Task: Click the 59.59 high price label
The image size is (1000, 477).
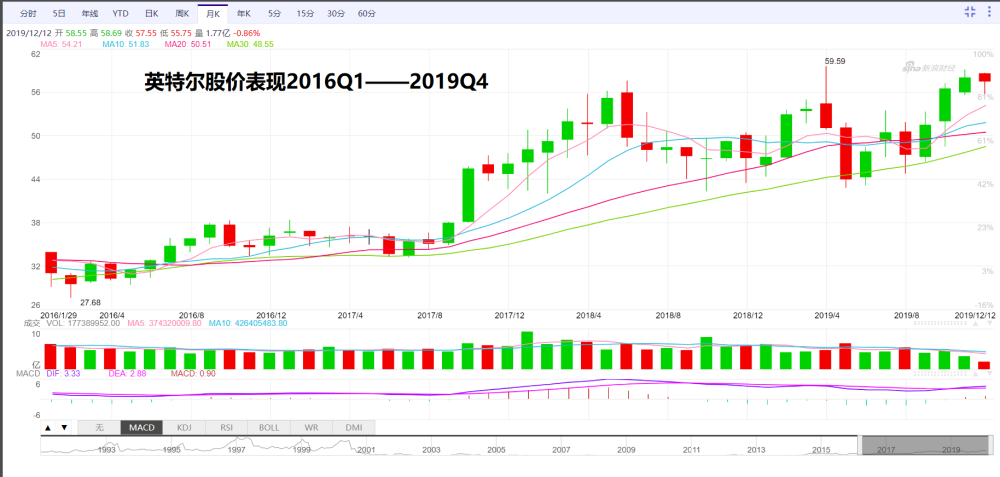Action: point(835,61)
